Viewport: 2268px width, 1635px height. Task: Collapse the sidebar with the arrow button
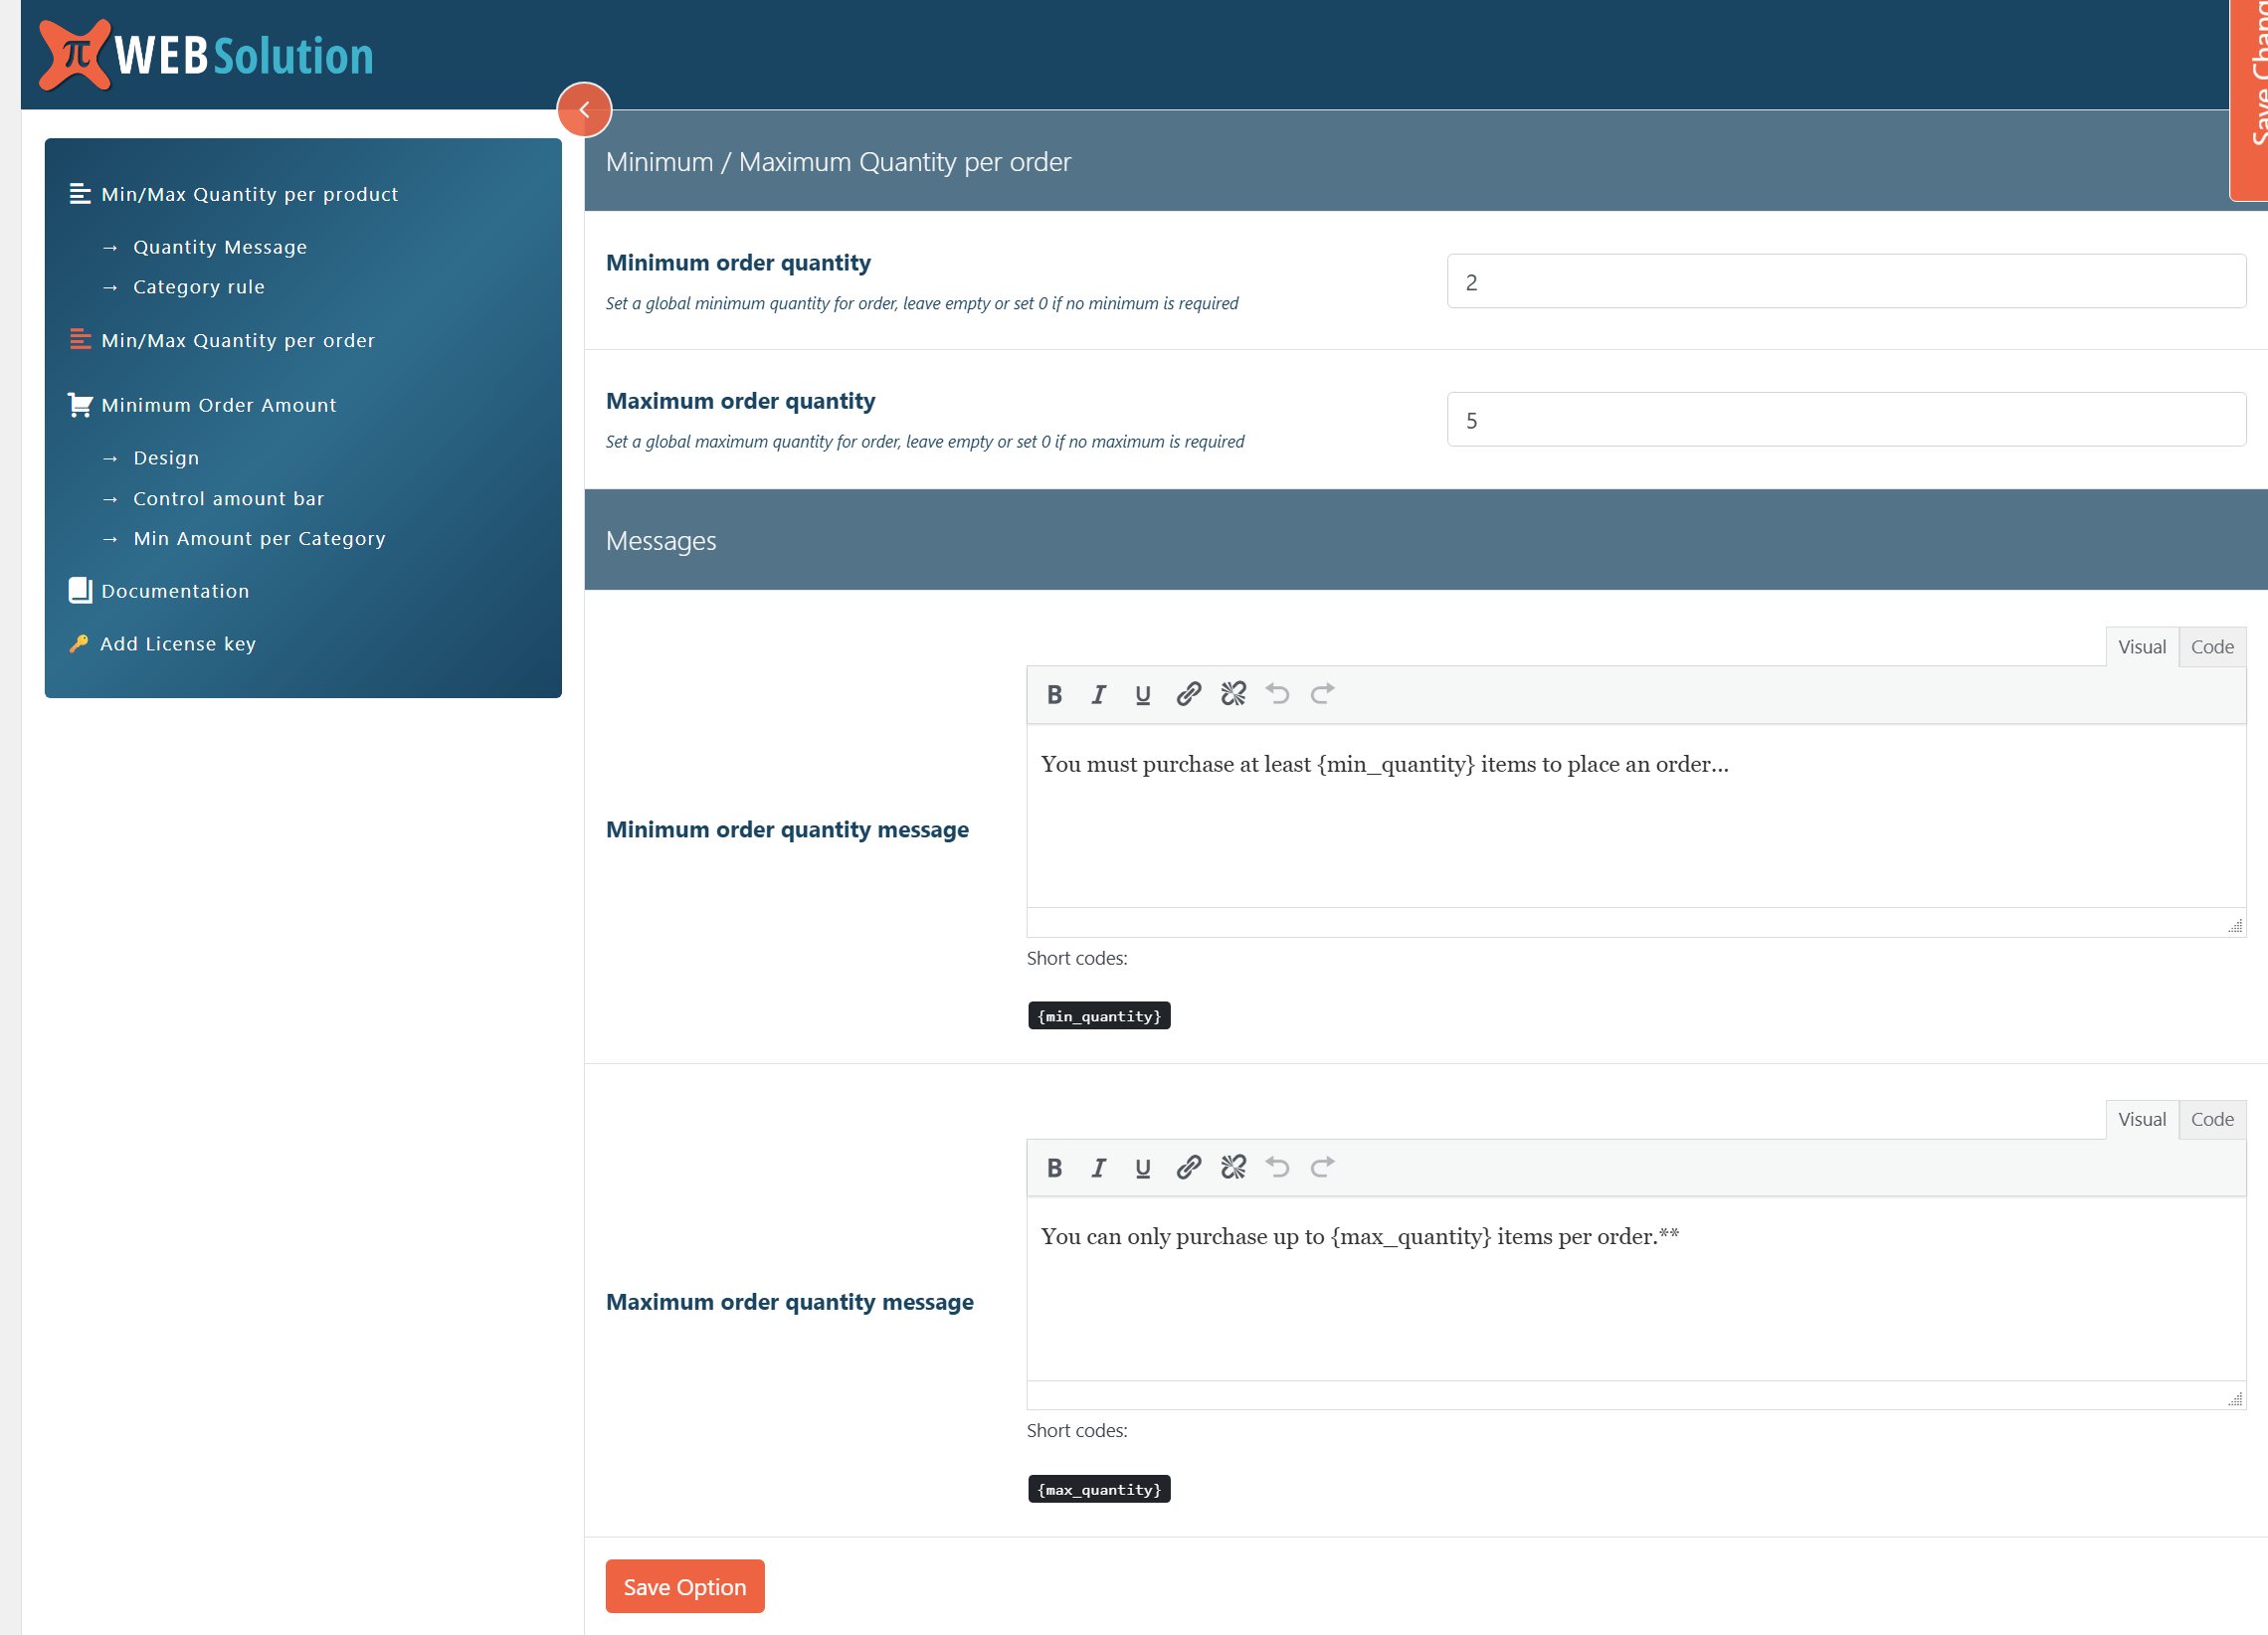point(585,110)
